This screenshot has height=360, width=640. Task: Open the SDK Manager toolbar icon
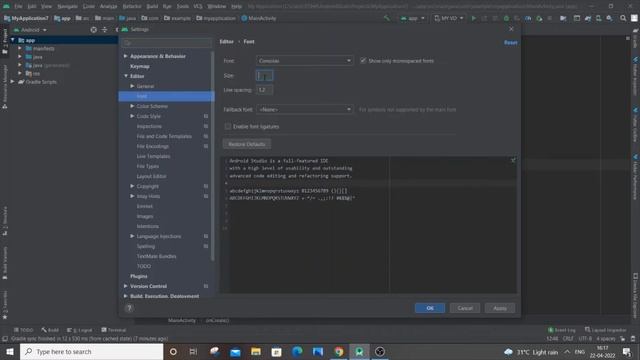[x=609, y=18]
